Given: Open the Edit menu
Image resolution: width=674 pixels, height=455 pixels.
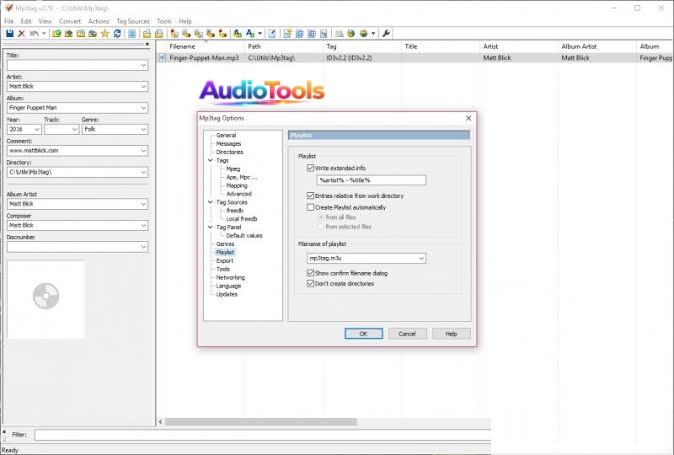Looking at the screenshot, I should tap(26, 21).
